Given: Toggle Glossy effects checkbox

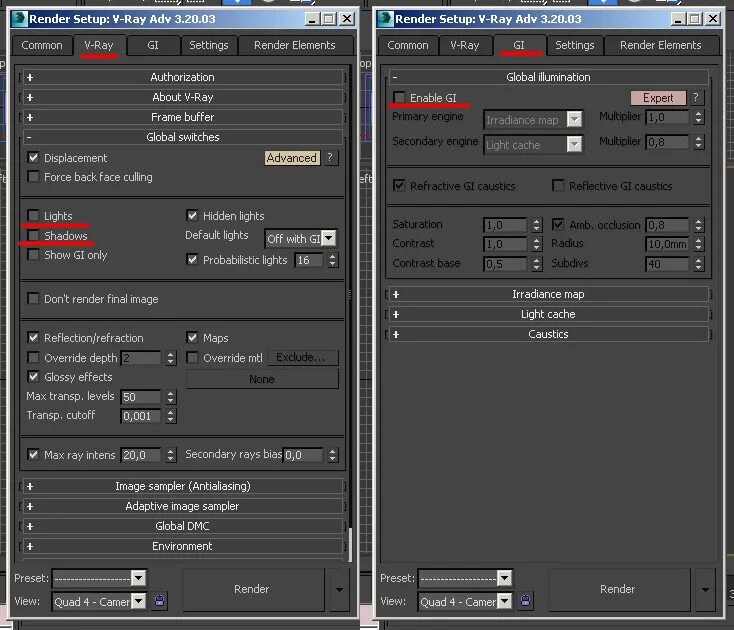Looking at the screenshot, I should (33, 377).
